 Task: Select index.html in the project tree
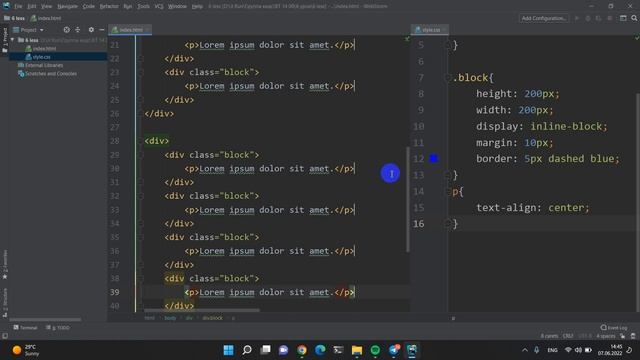coord(41,49)
